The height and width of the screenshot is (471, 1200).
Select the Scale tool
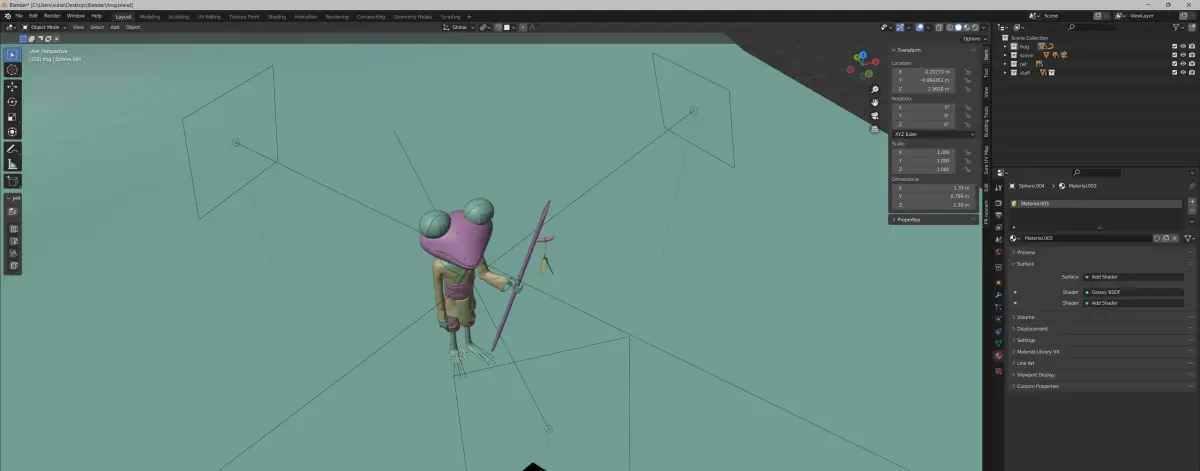(13, 116)
